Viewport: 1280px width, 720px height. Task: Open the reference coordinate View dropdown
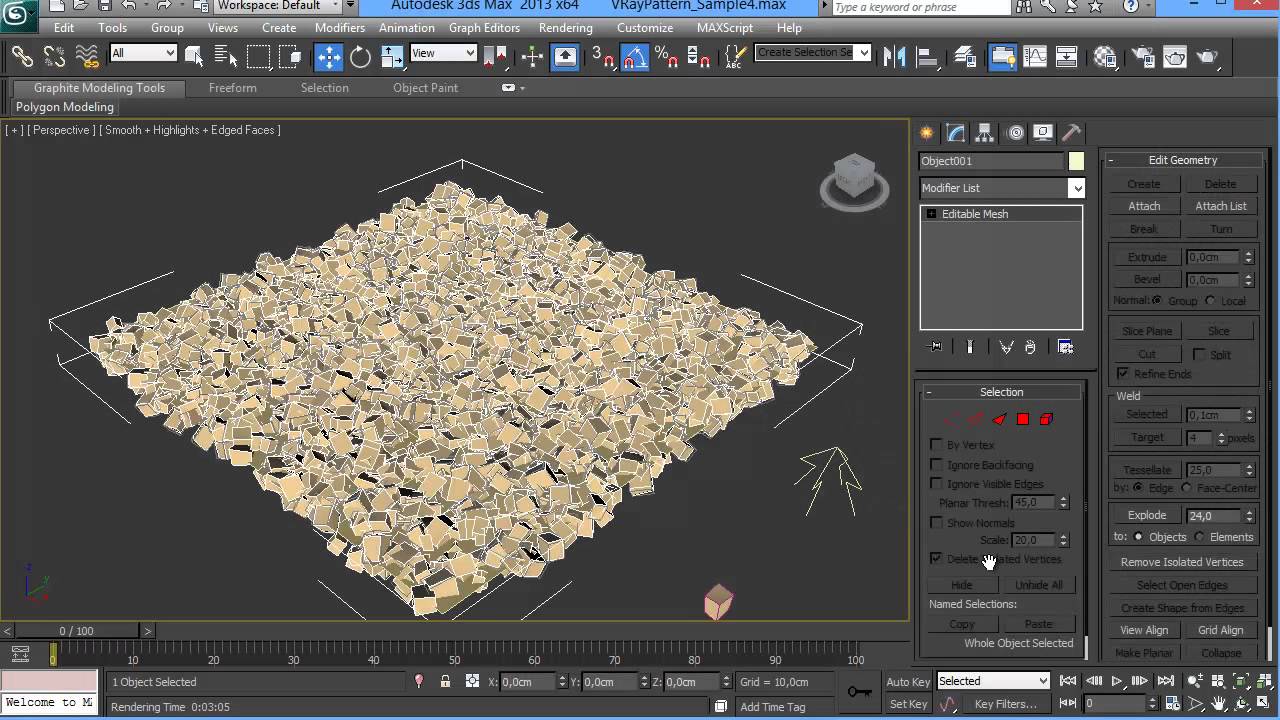(443, 53)
